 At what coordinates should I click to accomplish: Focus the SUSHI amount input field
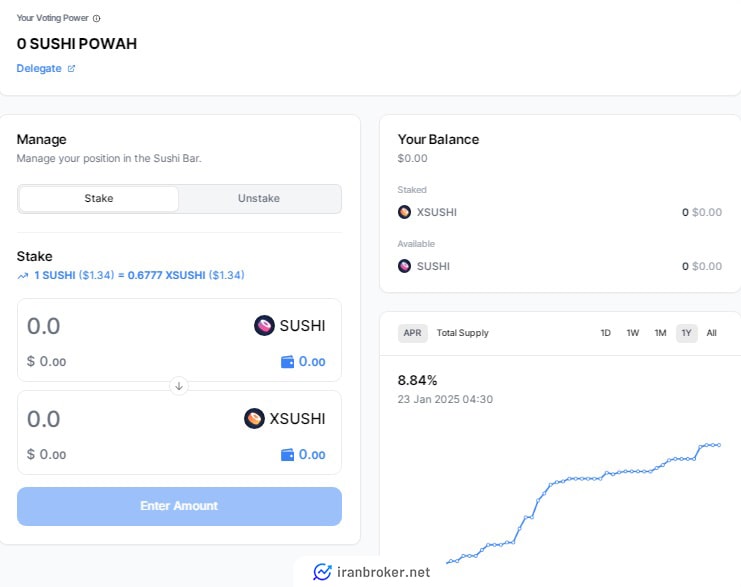pos(43,326)
